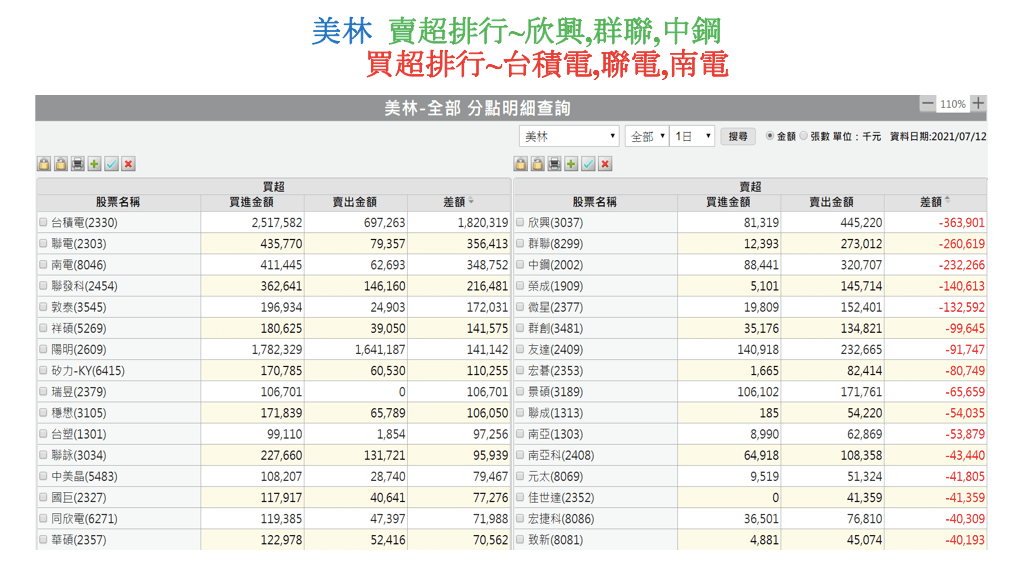Sort left table by 差額 column header

pos(458,202)
